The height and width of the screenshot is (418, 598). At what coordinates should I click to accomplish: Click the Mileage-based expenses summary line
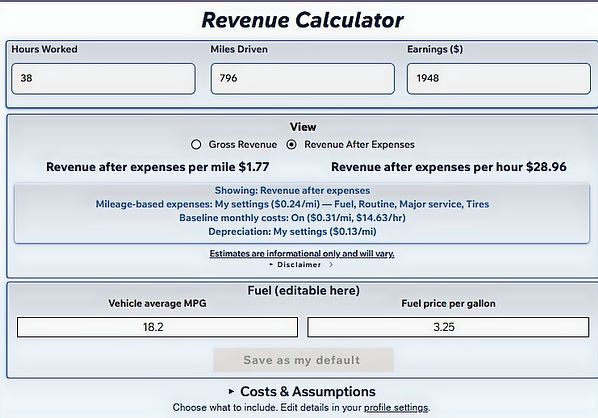292,204
